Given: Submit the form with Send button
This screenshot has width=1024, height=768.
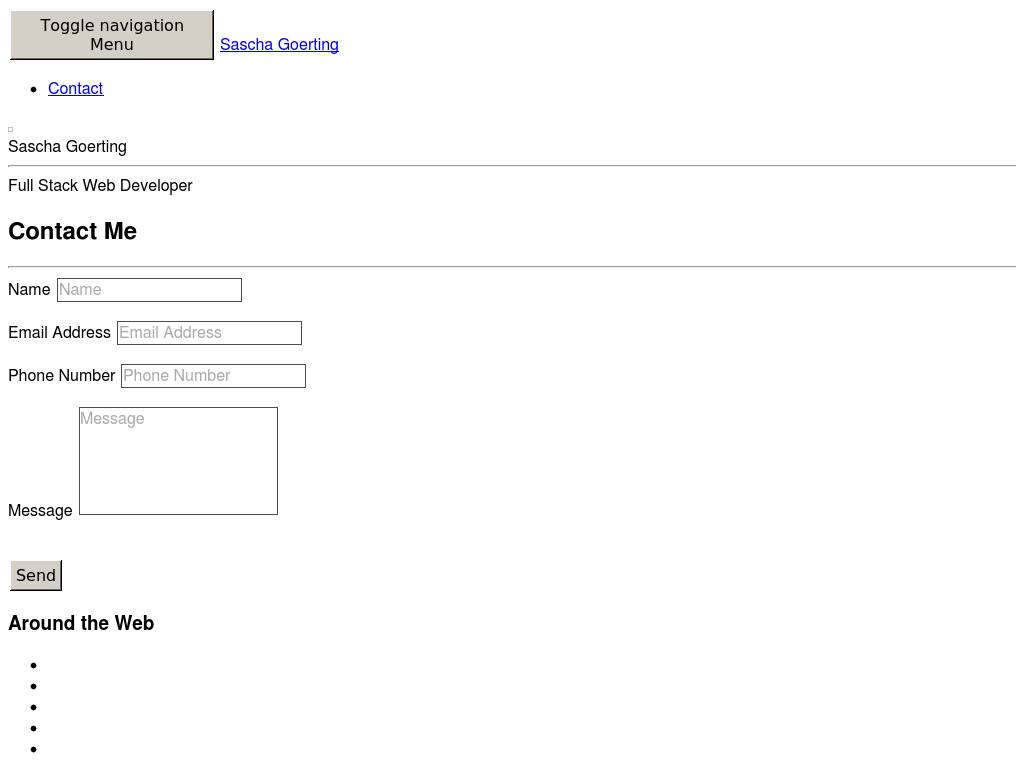Looking at the screenshot, I should [36, 575].
